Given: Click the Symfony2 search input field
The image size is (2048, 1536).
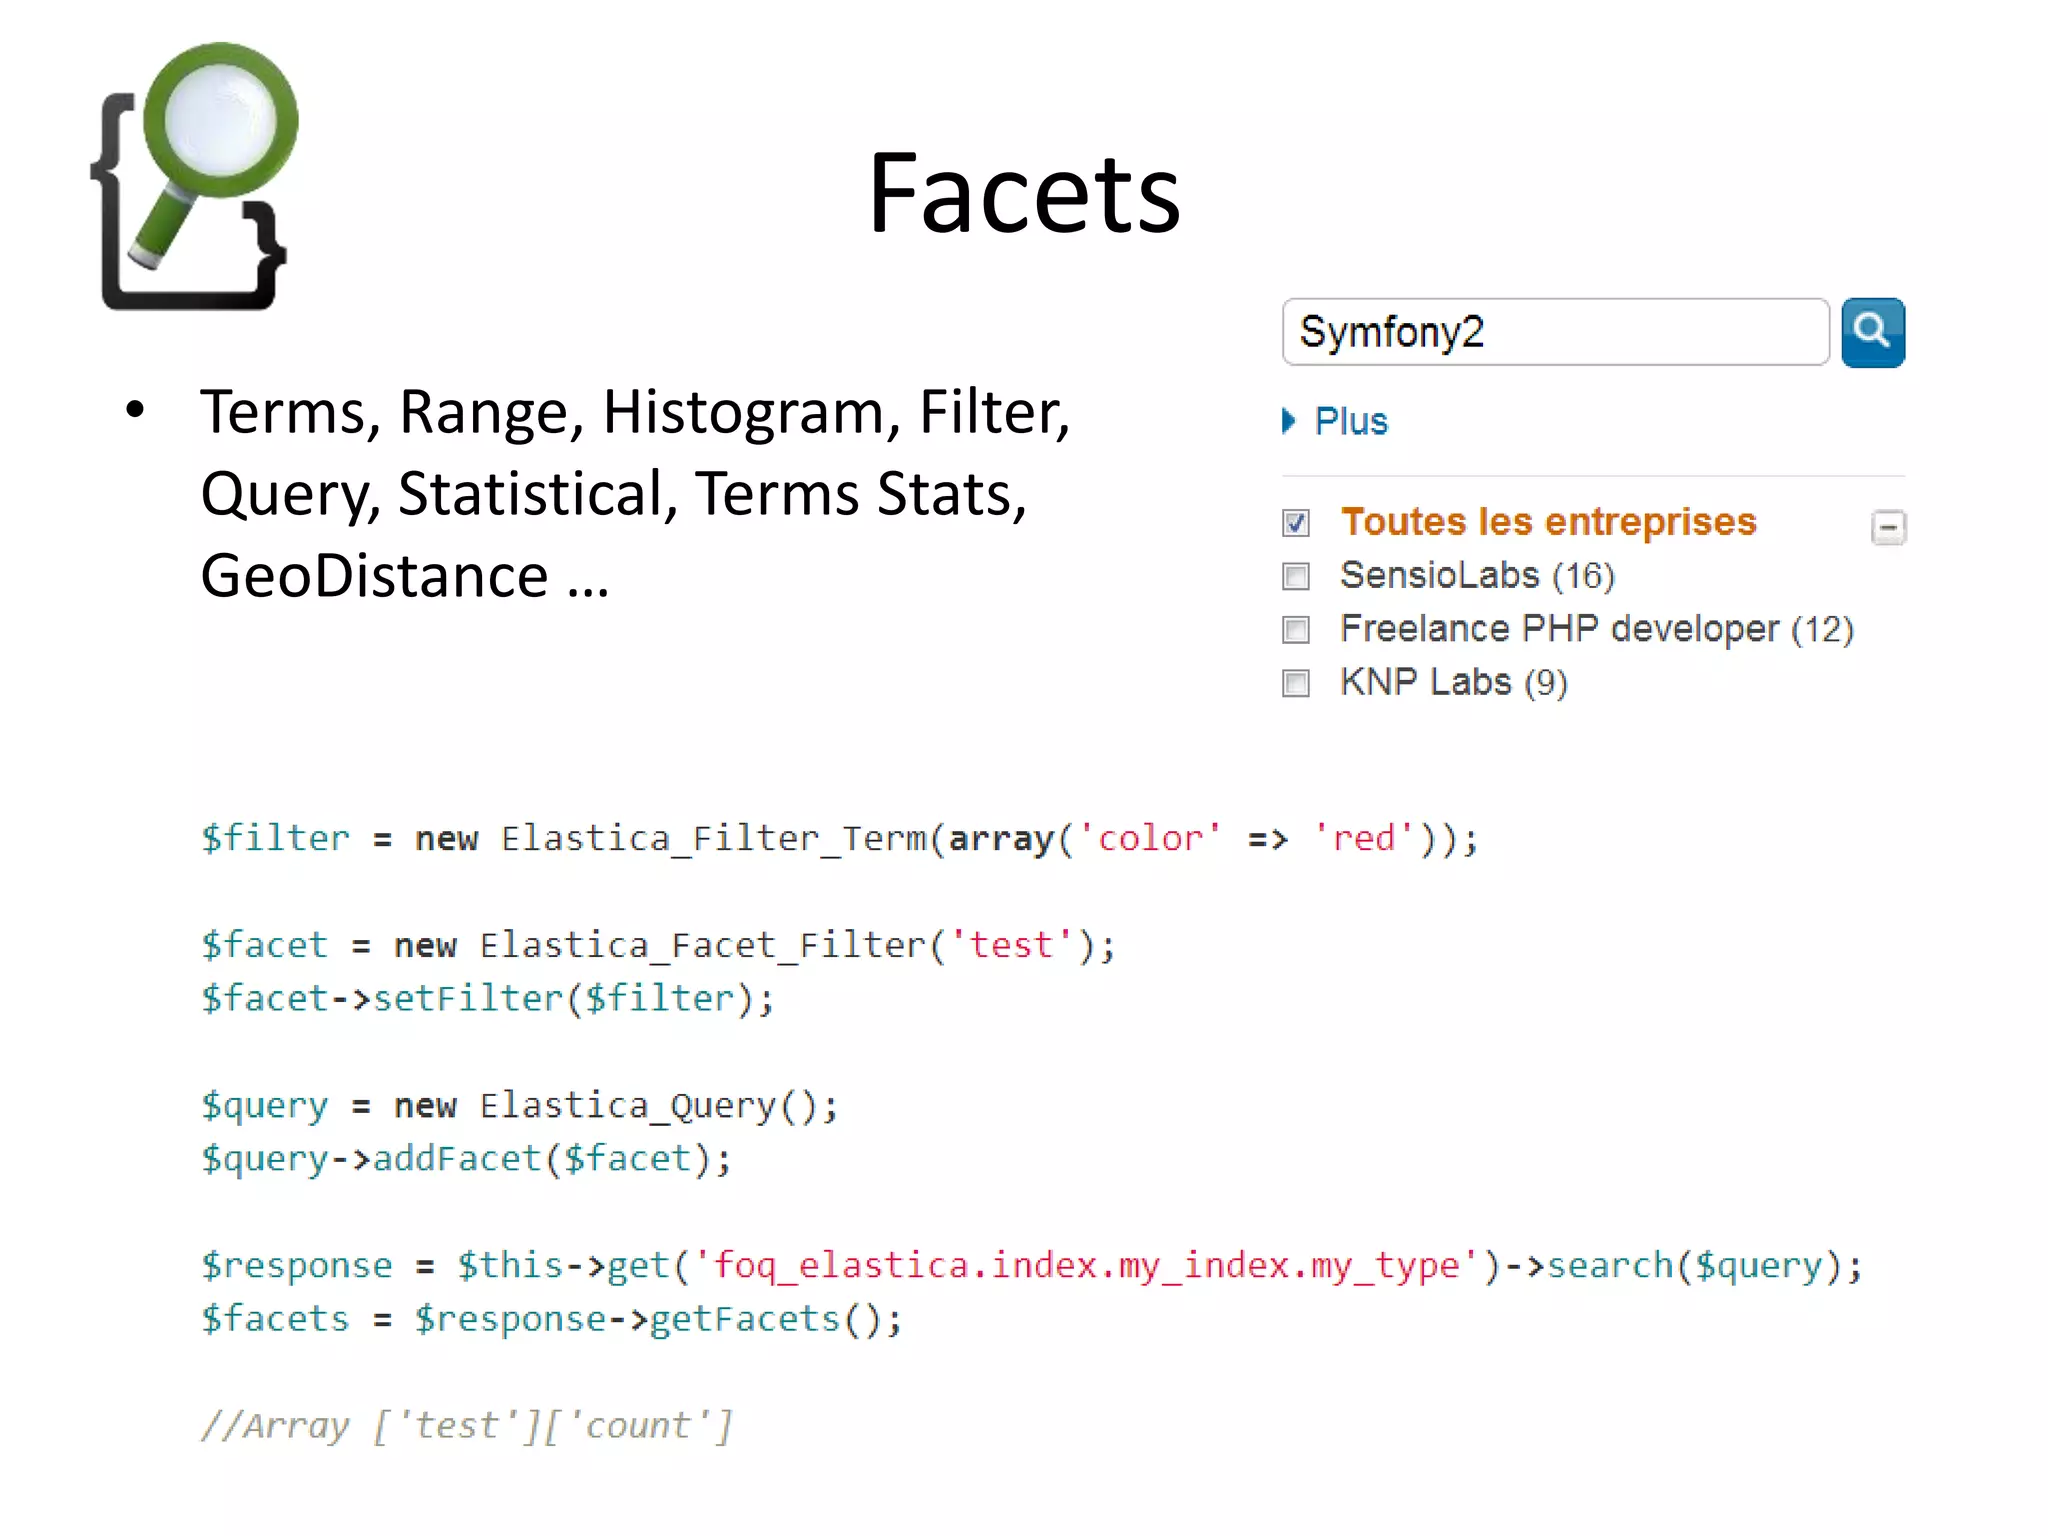Looking at the screenshot, I should [1556, 332].
